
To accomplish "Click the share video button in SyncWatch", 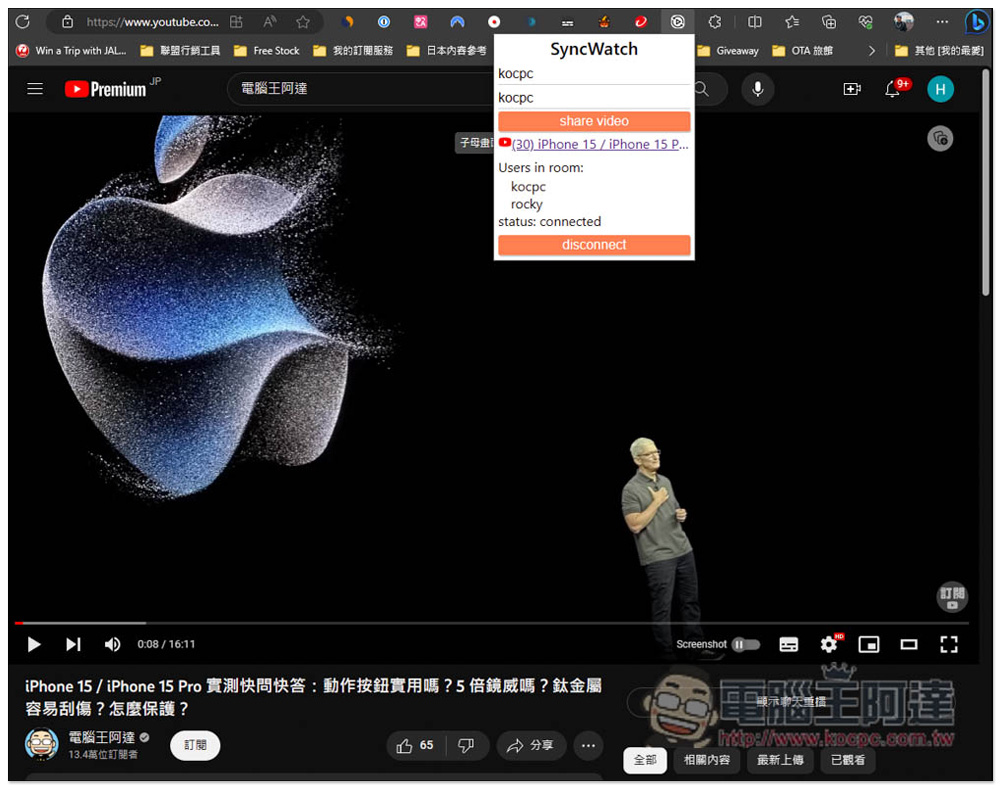I will (594, 121).
